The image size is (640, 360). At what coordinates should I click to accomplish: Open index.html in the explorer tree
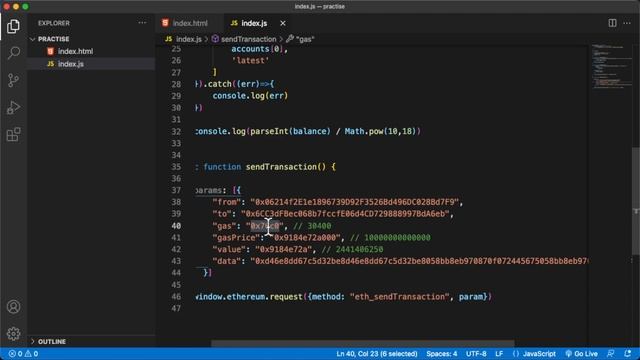[75, 51]
